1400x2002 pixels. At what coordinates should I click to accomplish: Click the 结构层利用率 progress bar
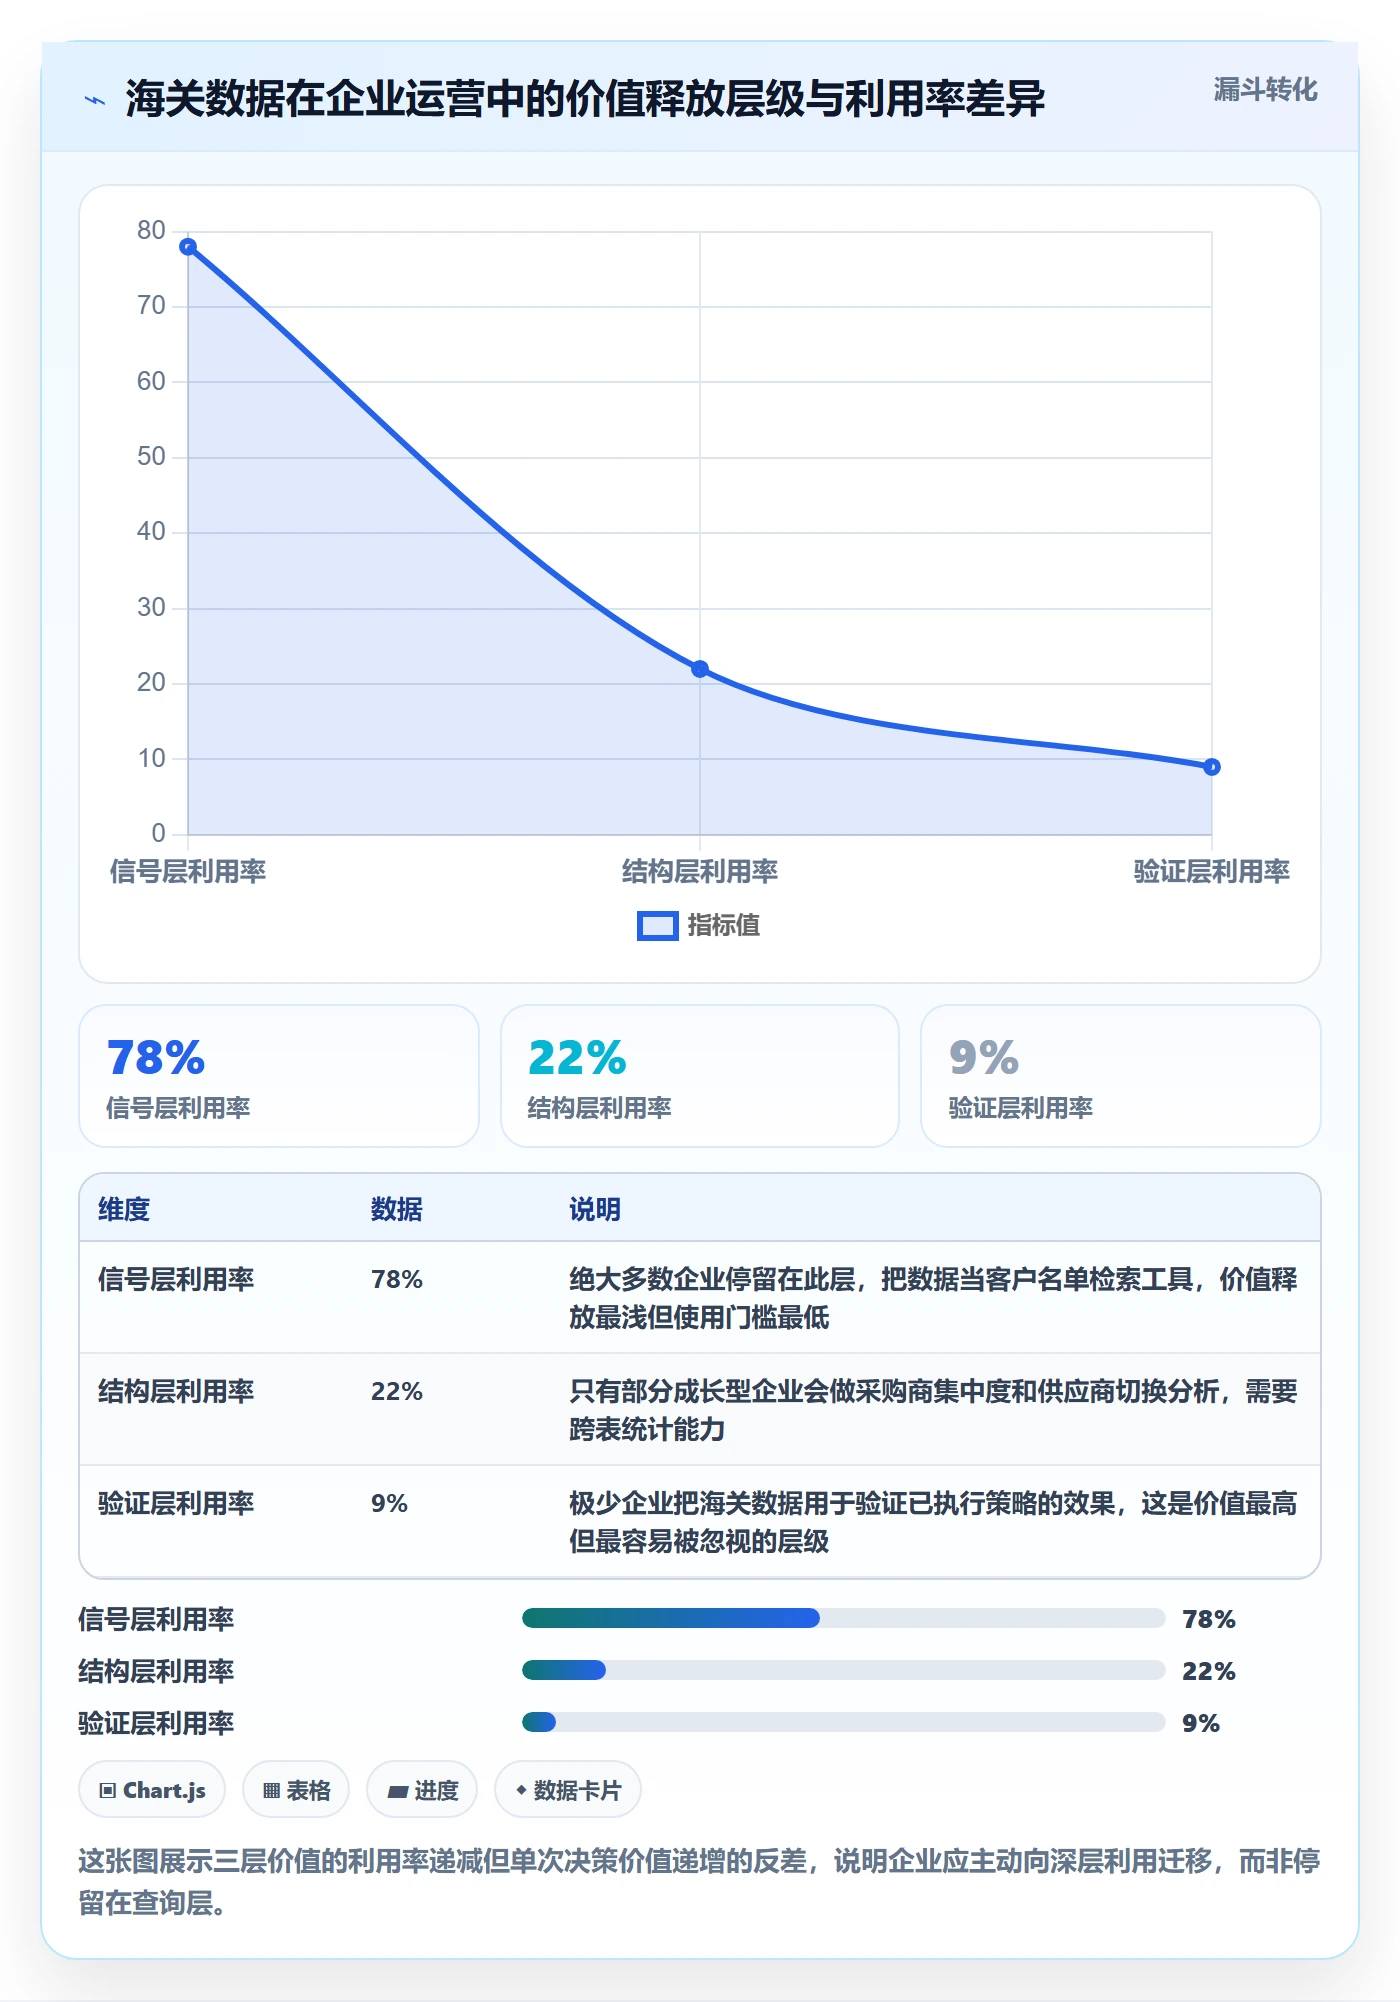[x=843, y=1670]
